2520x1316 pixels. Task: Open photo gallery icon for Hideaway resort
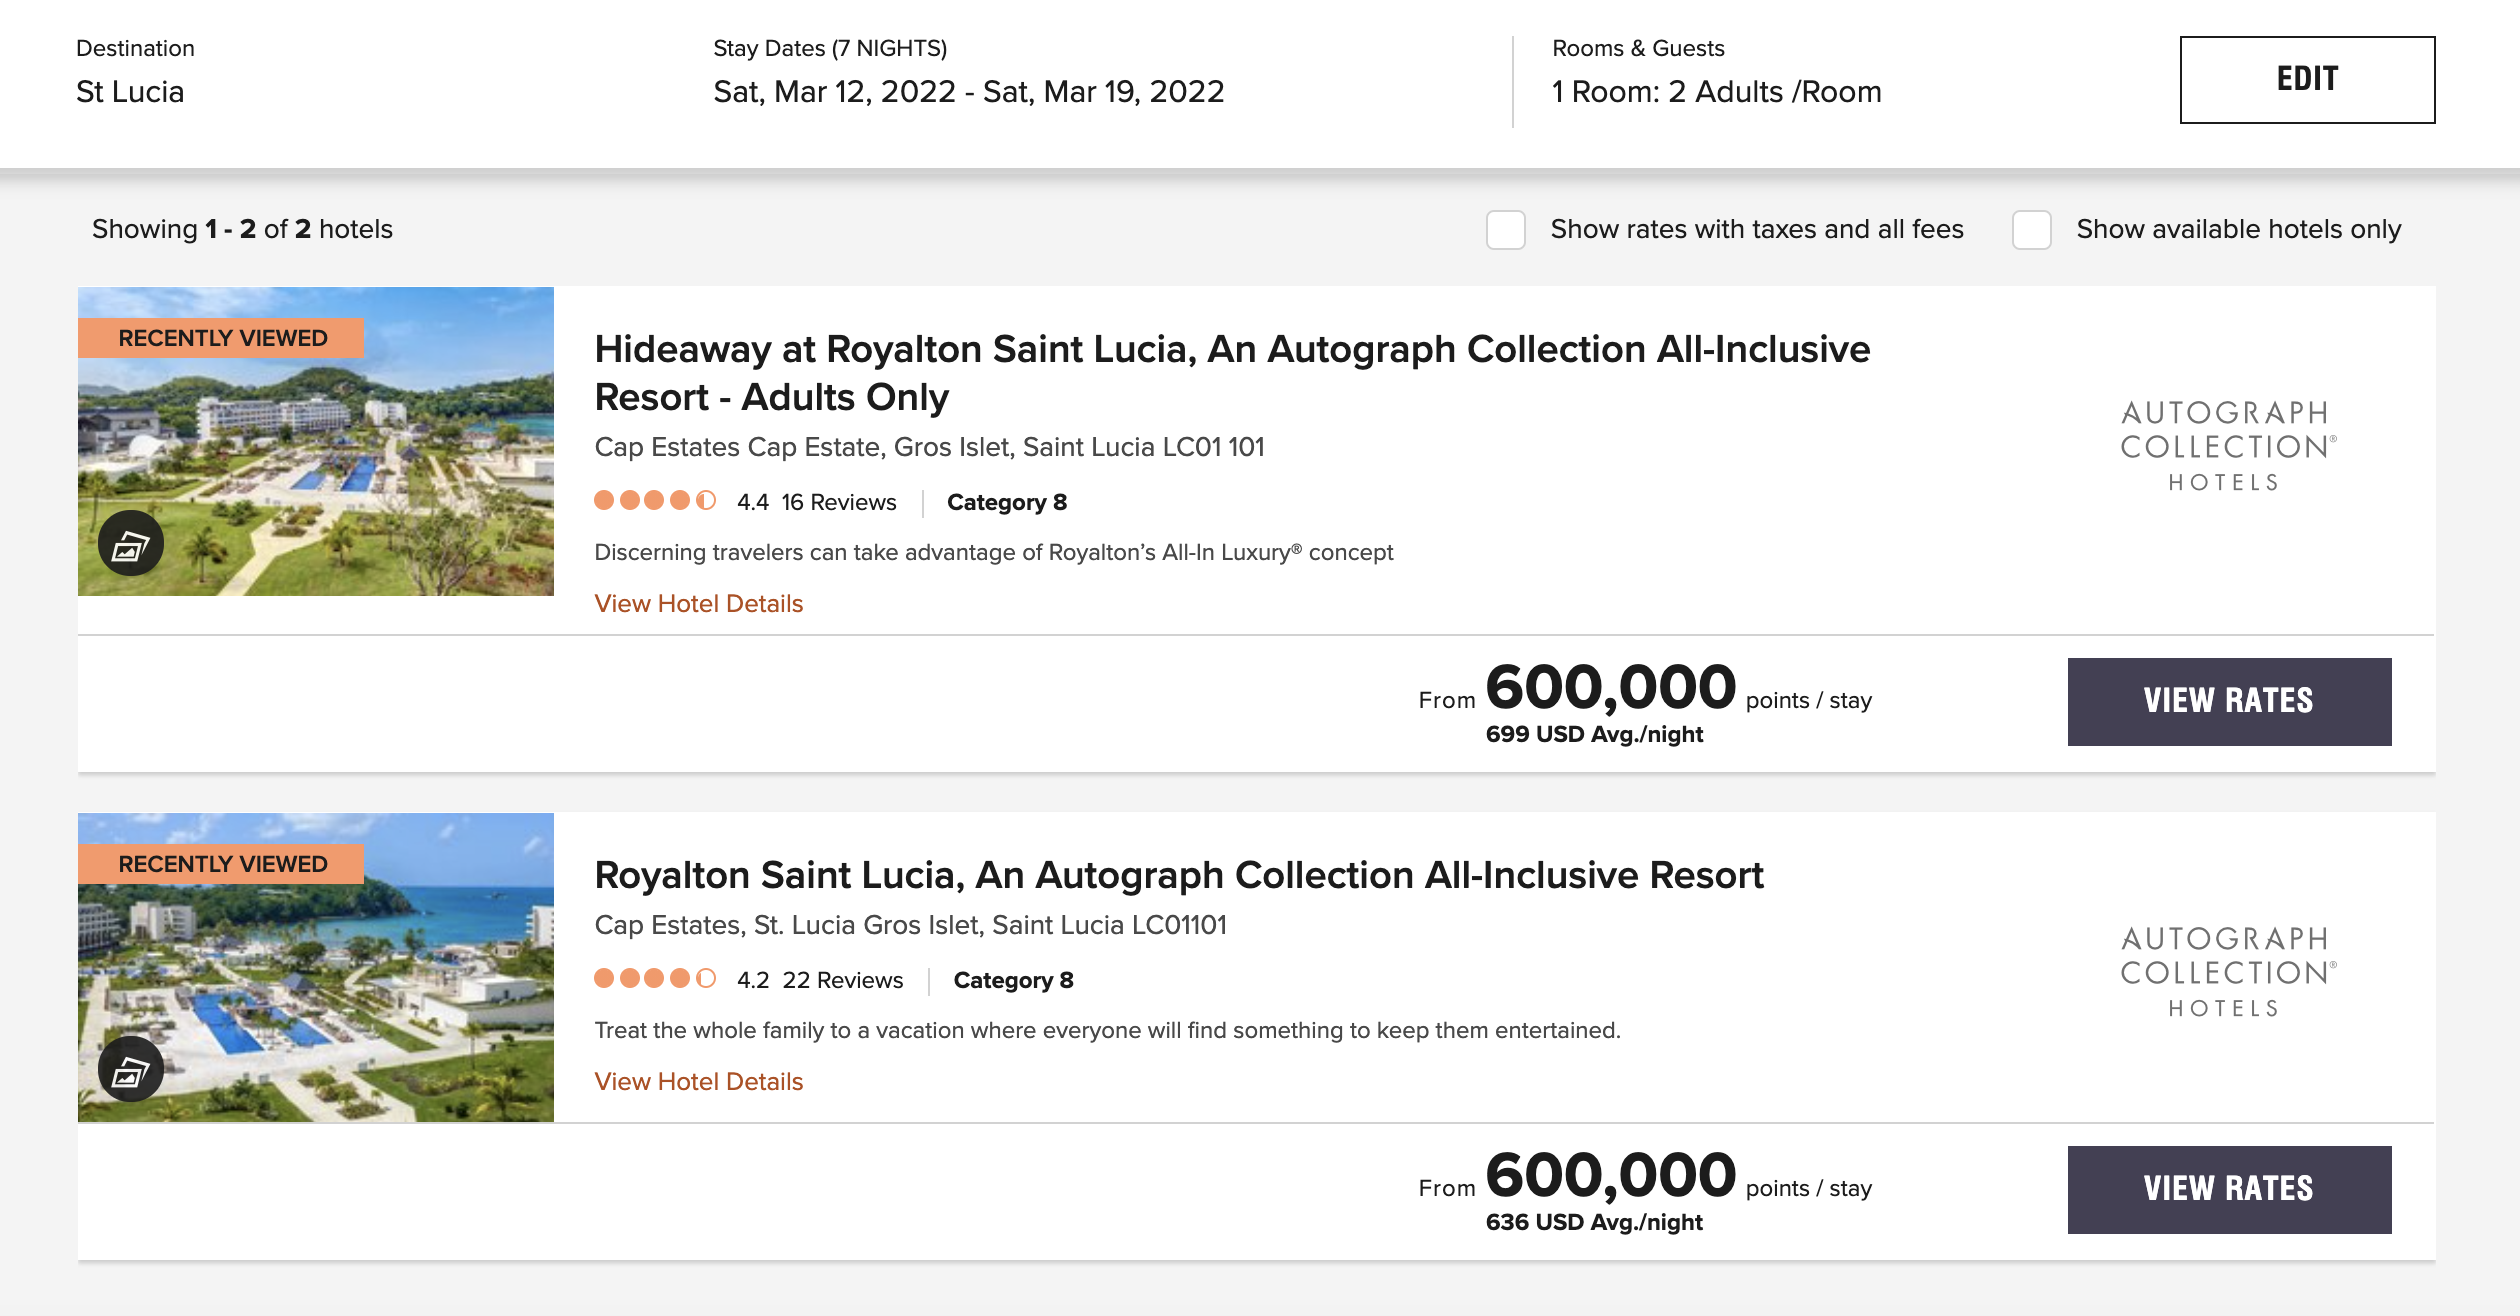click(x=131, y=544)
